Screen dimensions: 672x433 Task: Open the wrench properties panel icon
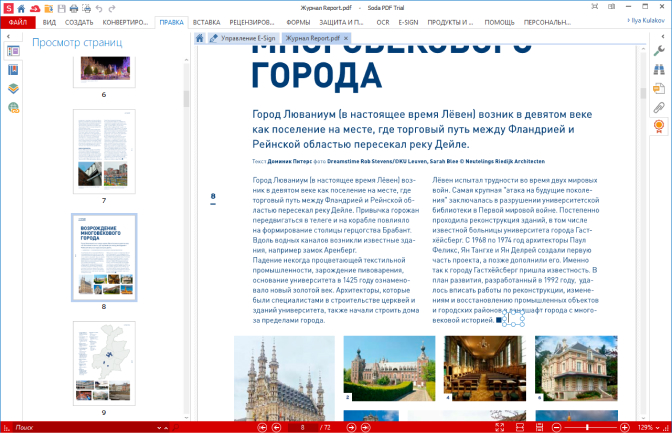(659, 51)
